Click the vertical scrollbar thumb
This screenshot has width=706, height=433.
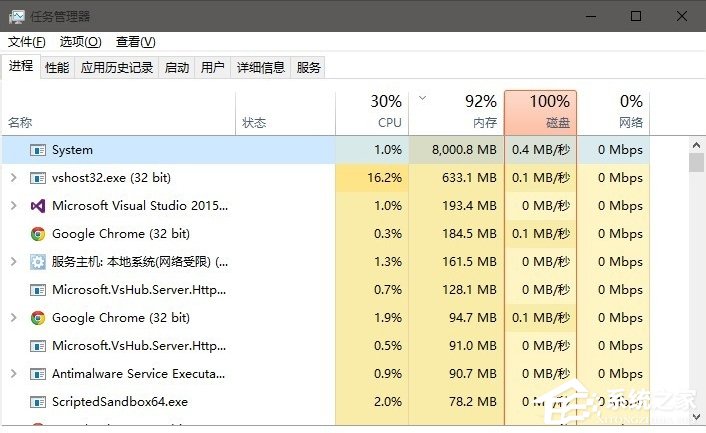tap(696, 162)
